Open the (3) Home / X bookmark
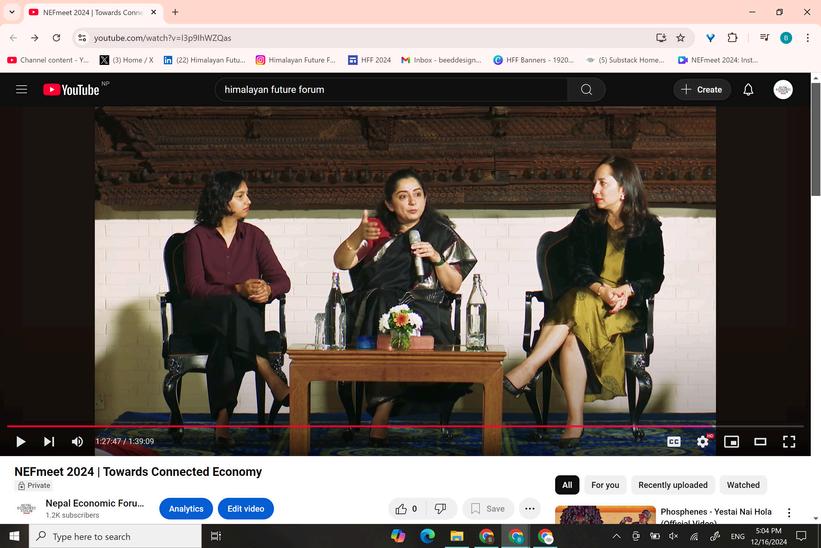Viewport: 821px width, 548px height. pyautogui.click(x=127, y=60)
